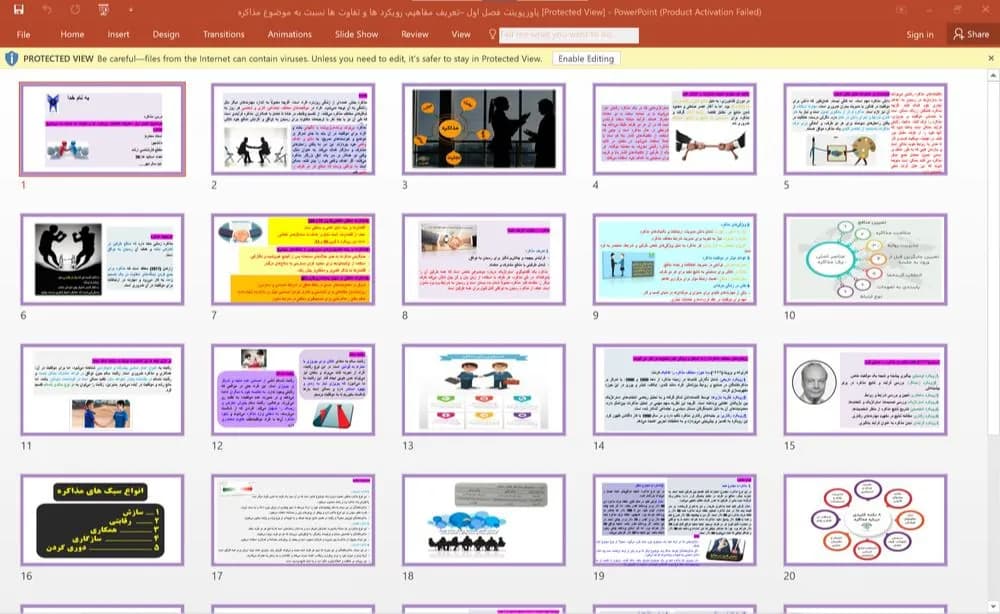Viewport: 1000px width, 614px height.
Task: Select slide 3 with office silhouettes photo
Action: coord(483,129)
